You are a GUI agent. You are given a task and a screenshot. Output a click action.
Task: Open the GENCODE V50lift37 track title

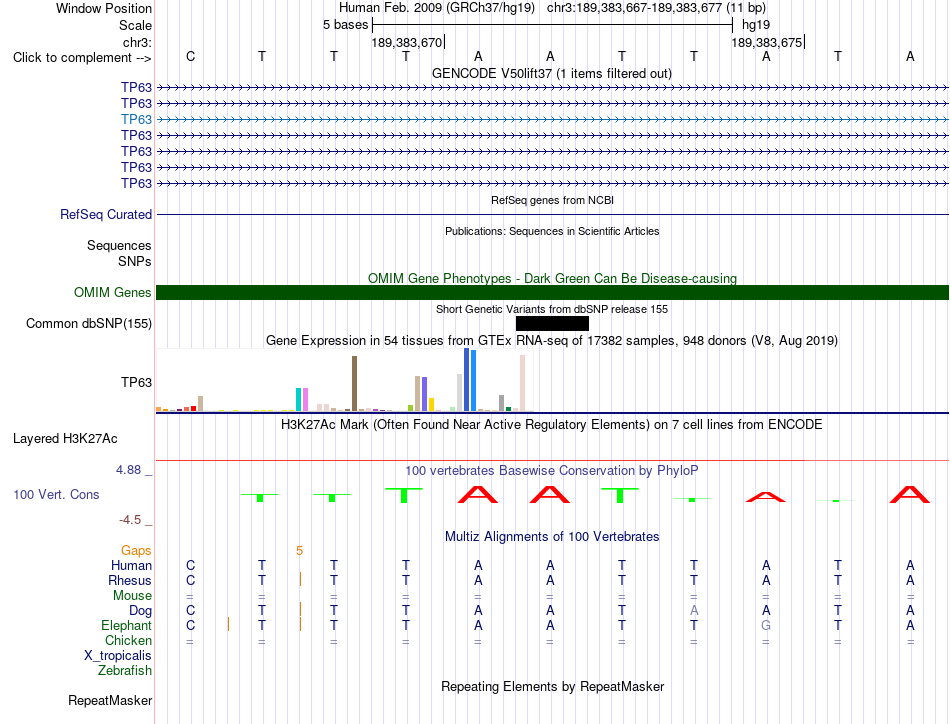(x=551, y=73)
